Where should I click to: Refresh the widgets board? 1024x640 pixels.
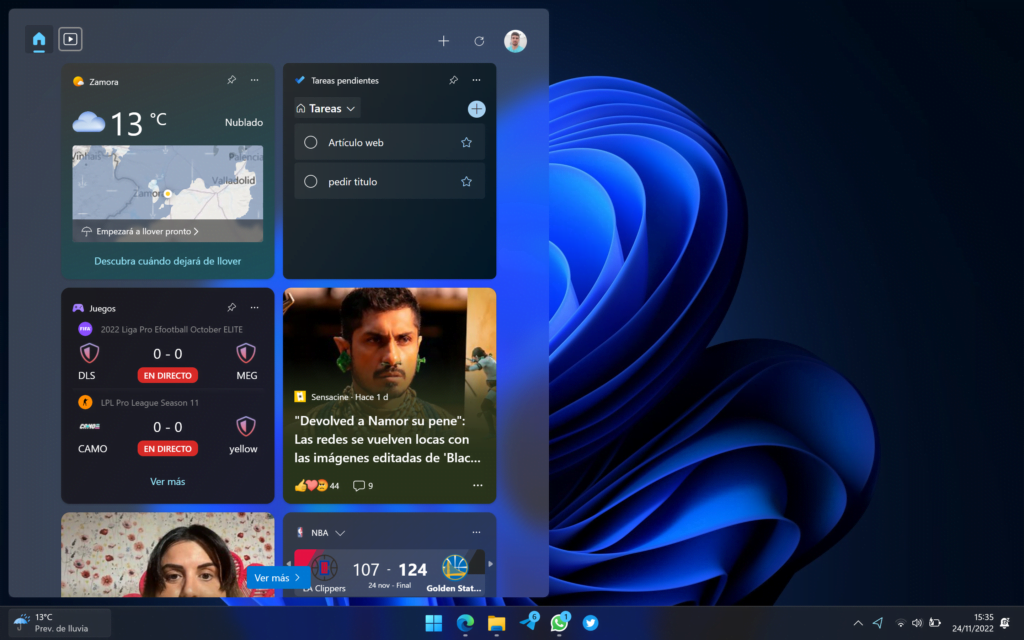(479, 41)
